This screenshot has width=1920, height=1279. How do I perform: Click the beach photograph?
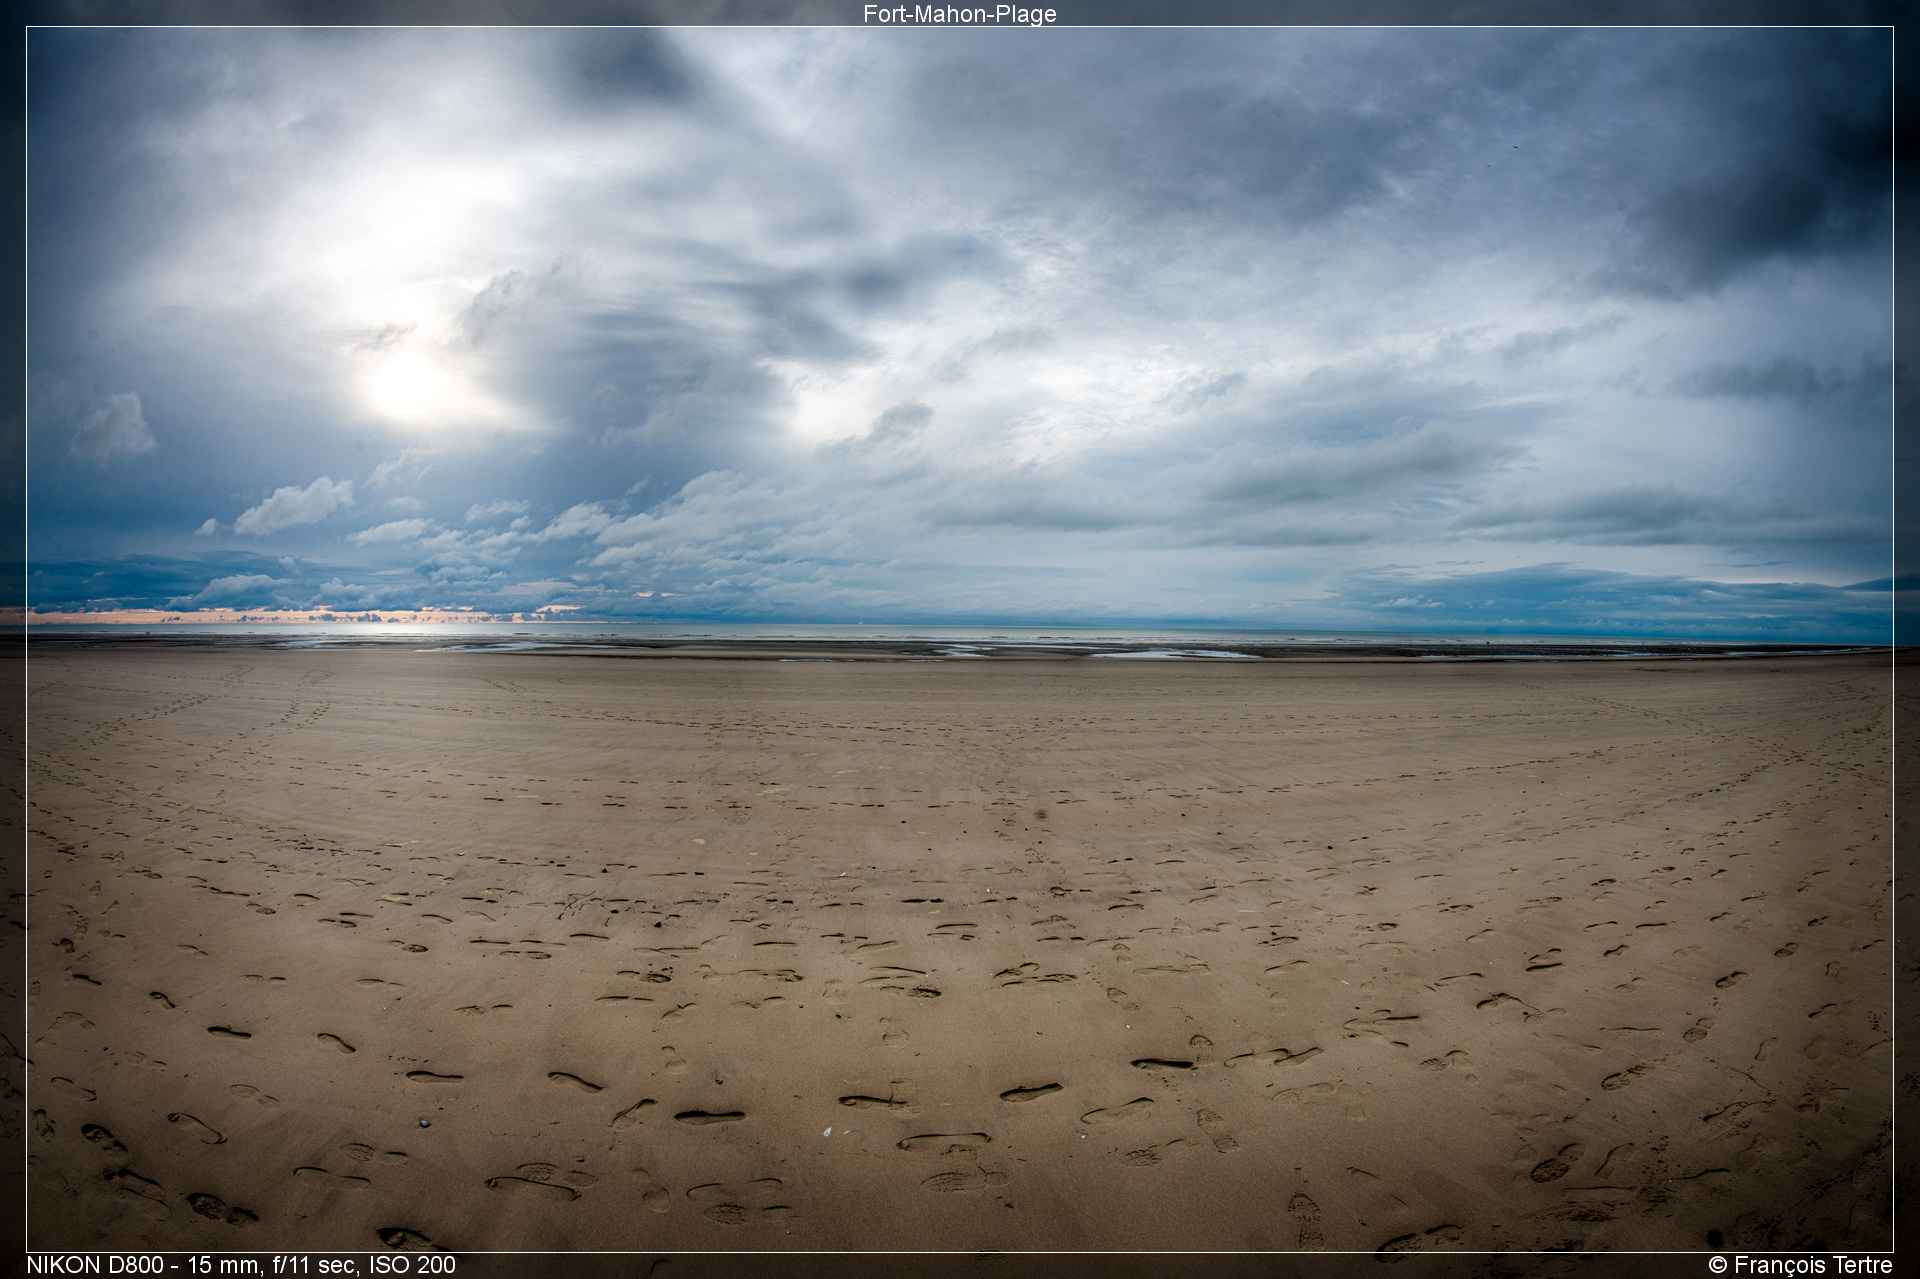click(x=960, y=640)
